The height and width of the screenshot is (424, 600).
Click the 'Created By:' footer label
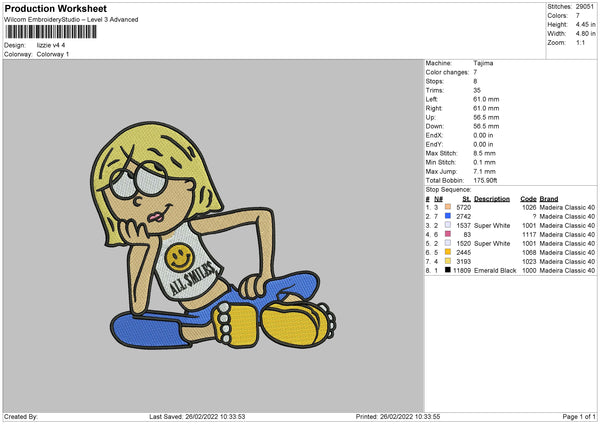click(21, 417)
